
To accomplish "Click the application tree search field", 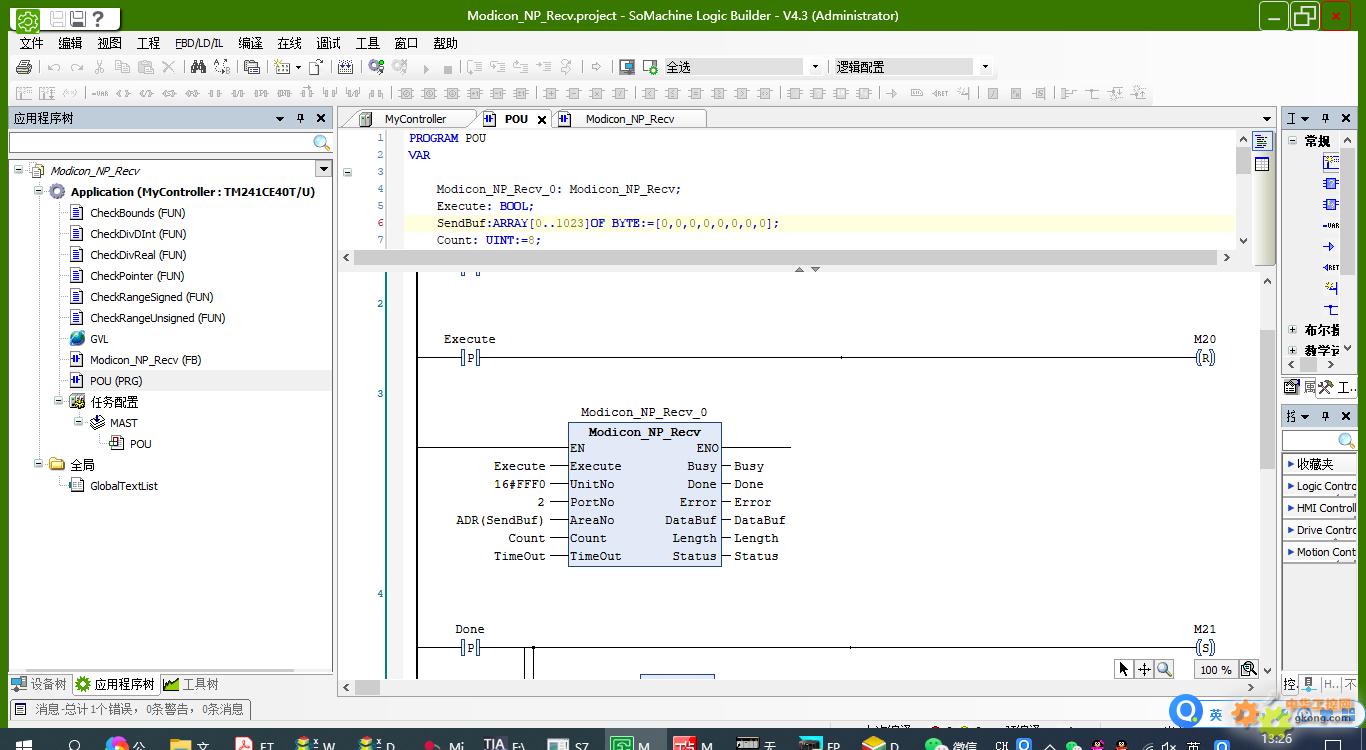I will pyautogui.click(x=162, y=143).
